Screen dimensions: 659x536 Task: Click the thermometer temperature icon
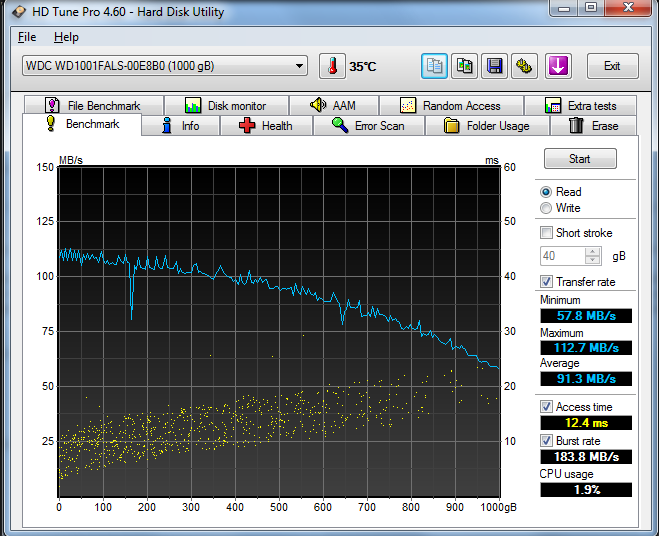[332, 66]
